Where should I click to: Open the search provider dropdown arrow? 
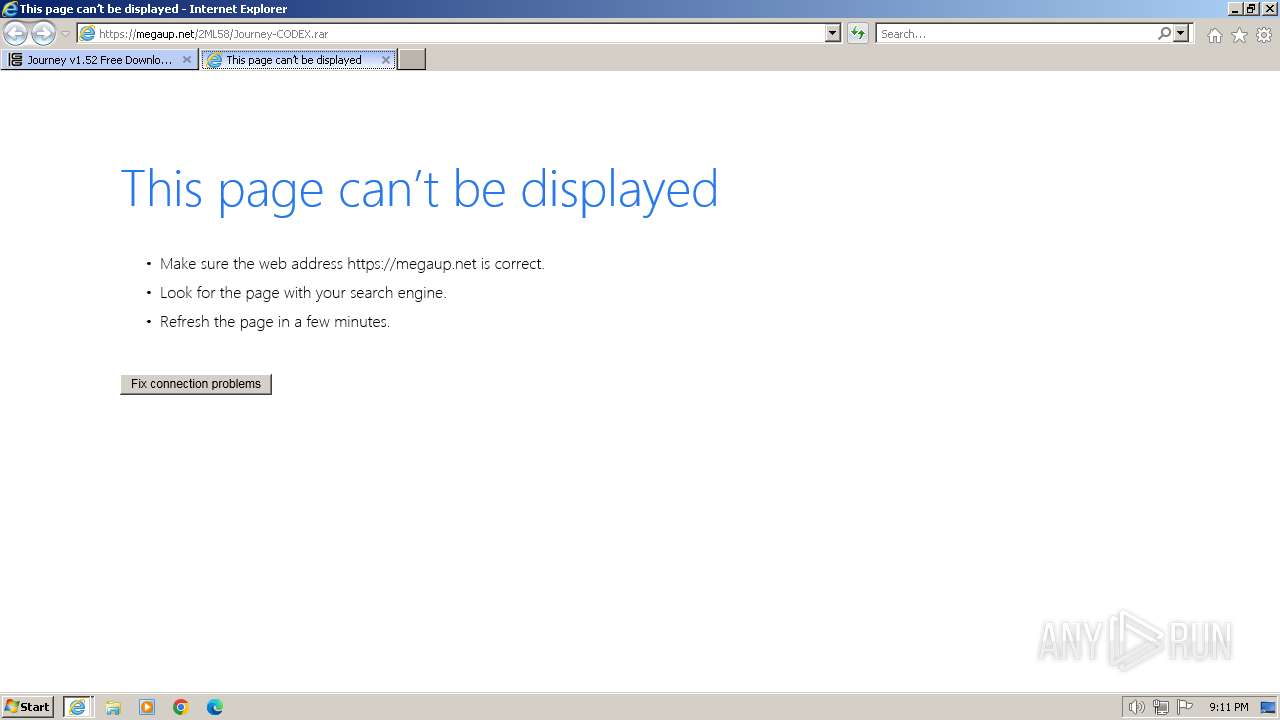tap(1182, 34)
